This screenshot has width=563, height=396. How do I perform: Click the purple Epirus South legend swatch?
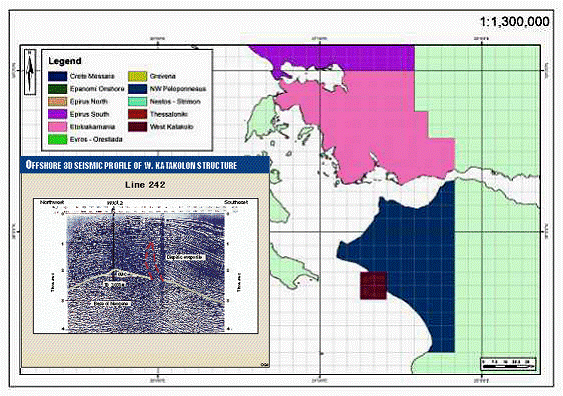(57, 114)
